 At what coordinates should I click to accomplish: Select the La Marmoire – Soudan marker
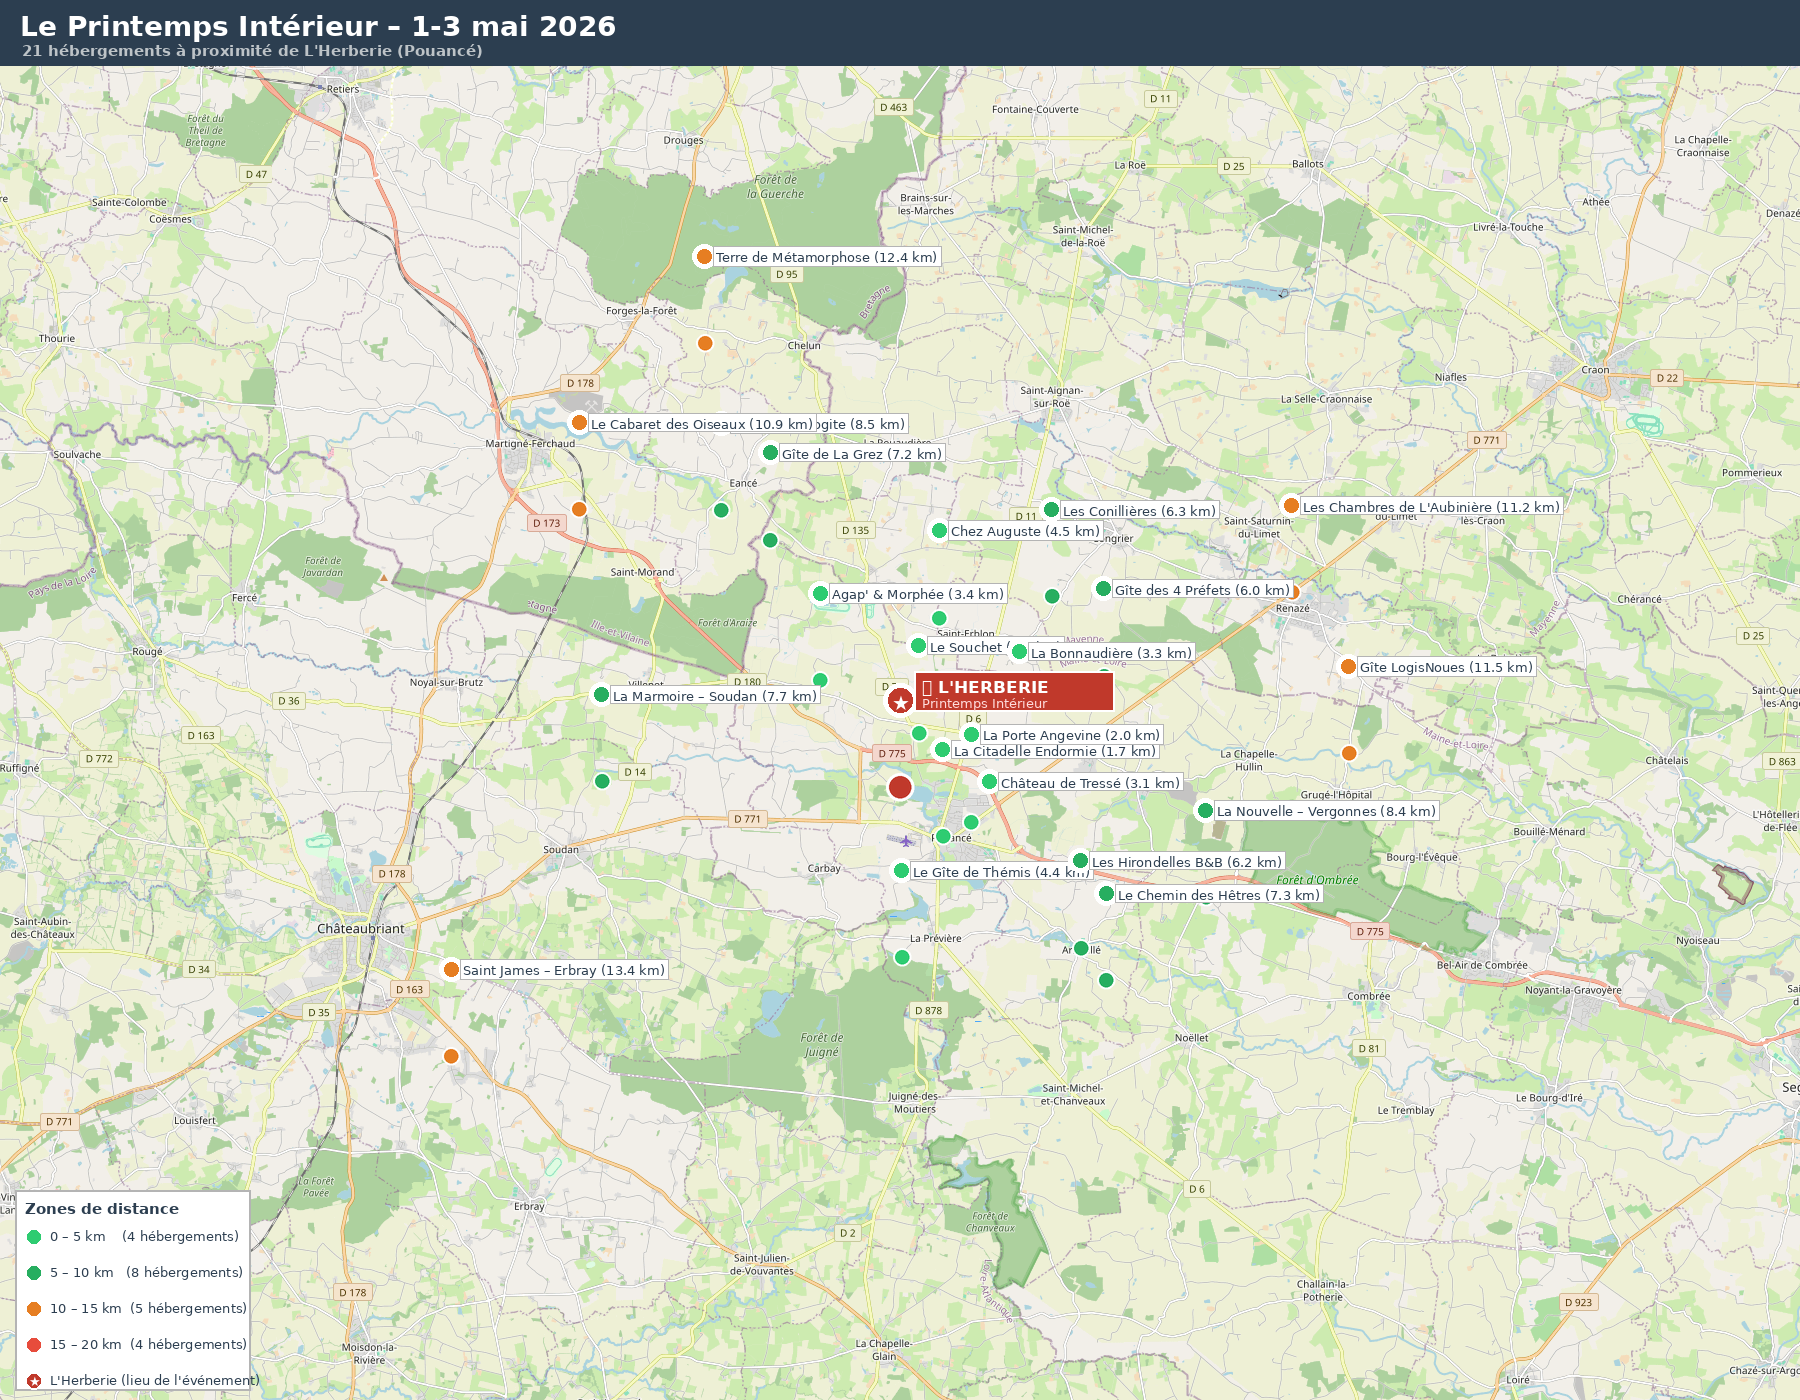pyautogui.click(x=601, y=695)
